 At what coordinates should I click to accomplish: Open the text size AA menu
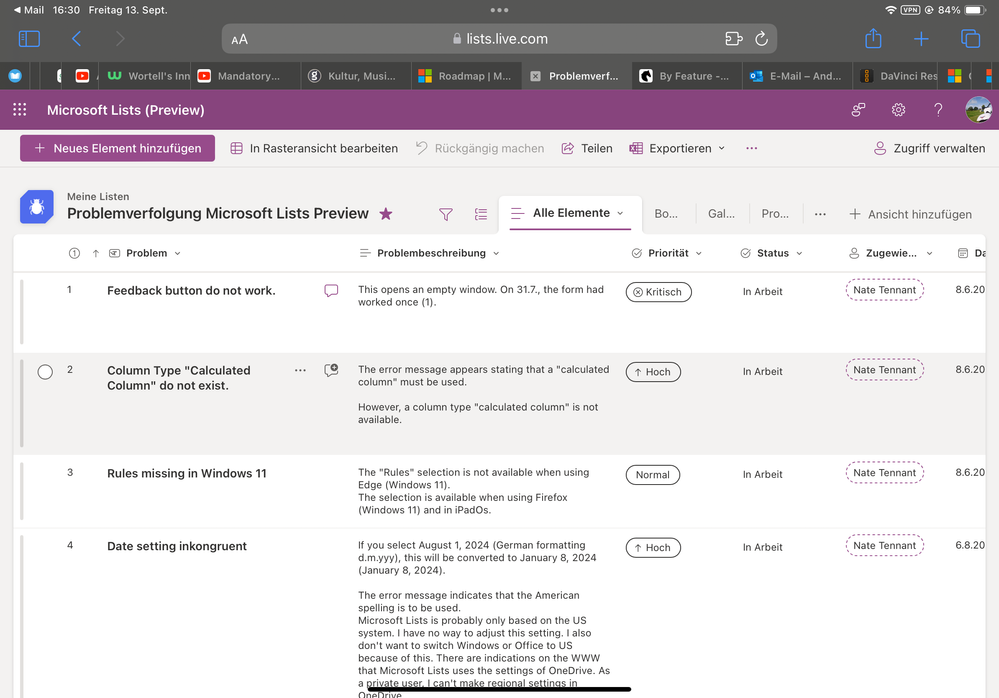(x=240, y=39)
